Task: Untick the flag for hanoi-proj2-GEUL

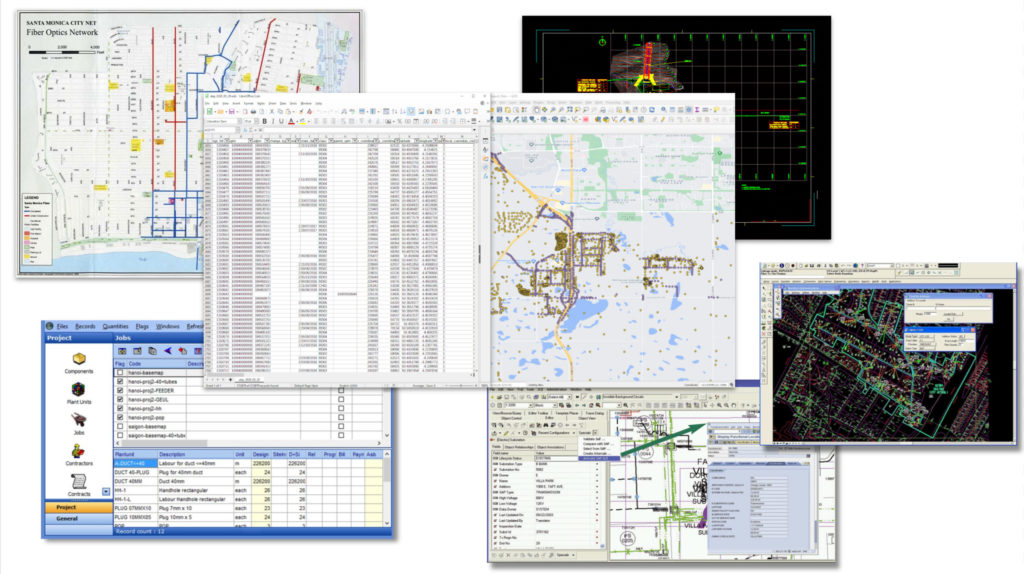Action: pyautogui.click(x=120, y=399)
